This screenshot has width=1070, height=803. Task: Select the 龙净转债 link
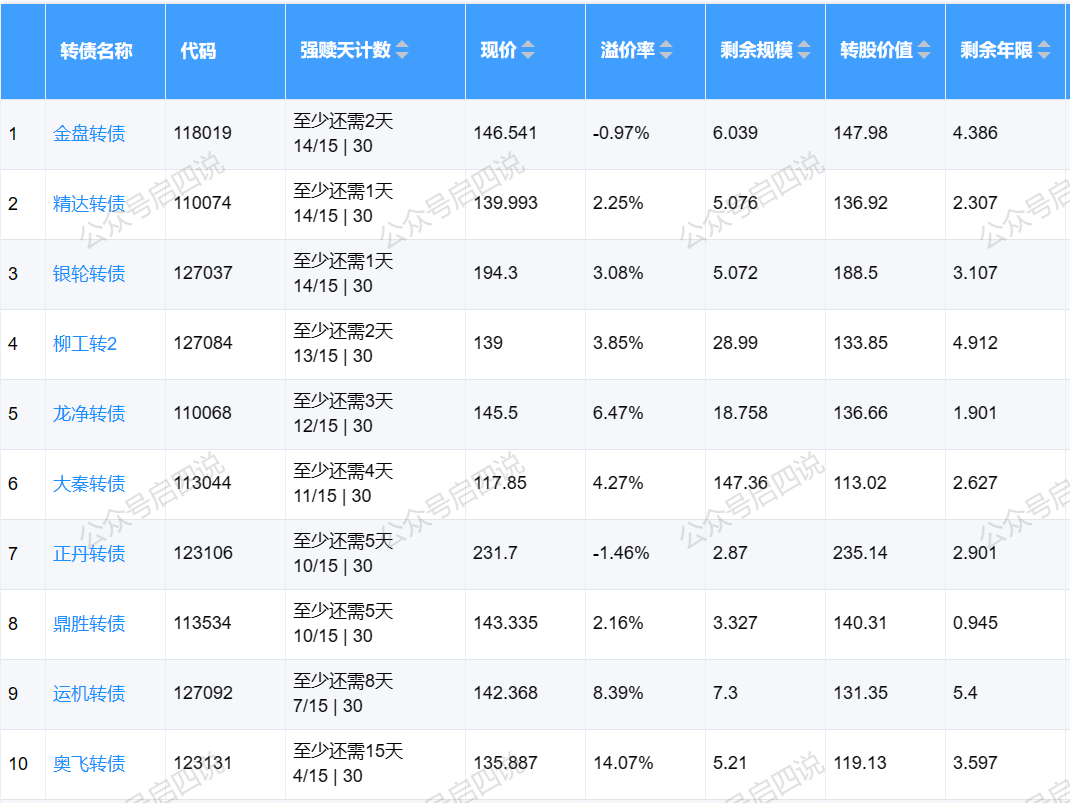pyautogui.click(x=89, y=414)
